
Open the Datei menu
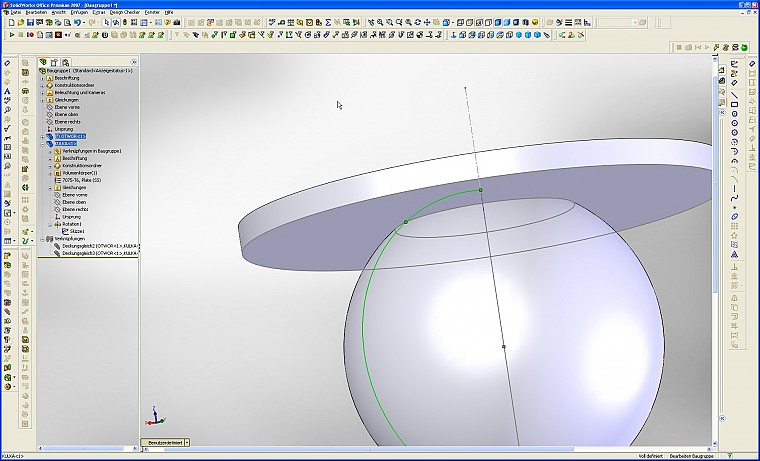point(16,12)
